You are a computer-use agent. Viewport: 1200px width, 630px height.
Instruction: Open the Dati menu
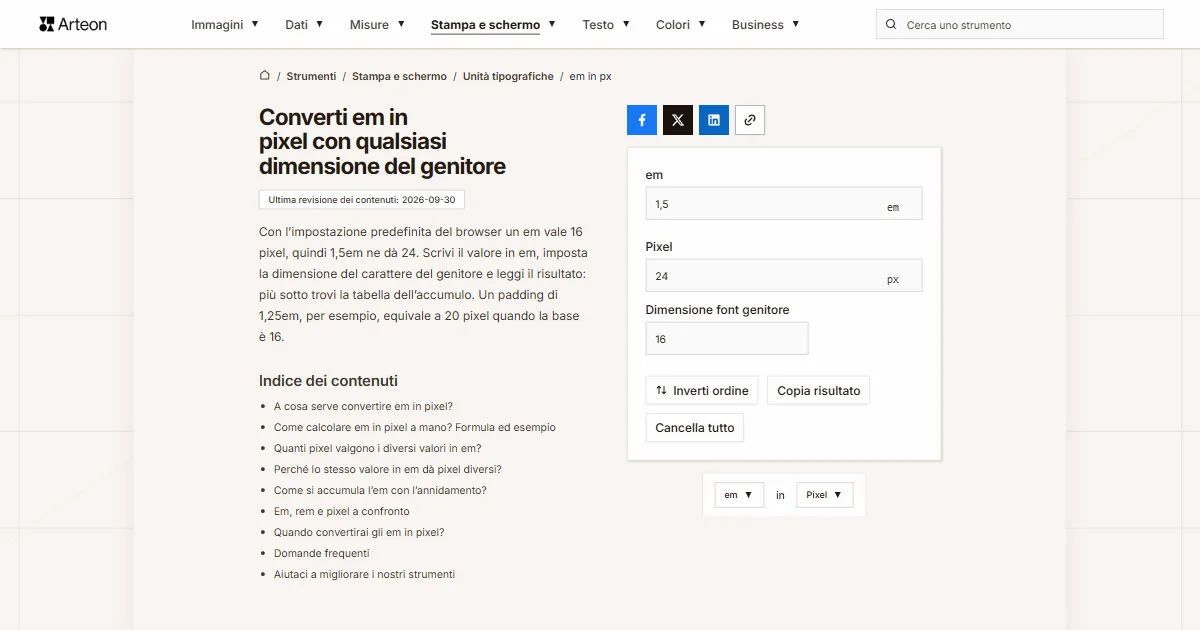304,25
